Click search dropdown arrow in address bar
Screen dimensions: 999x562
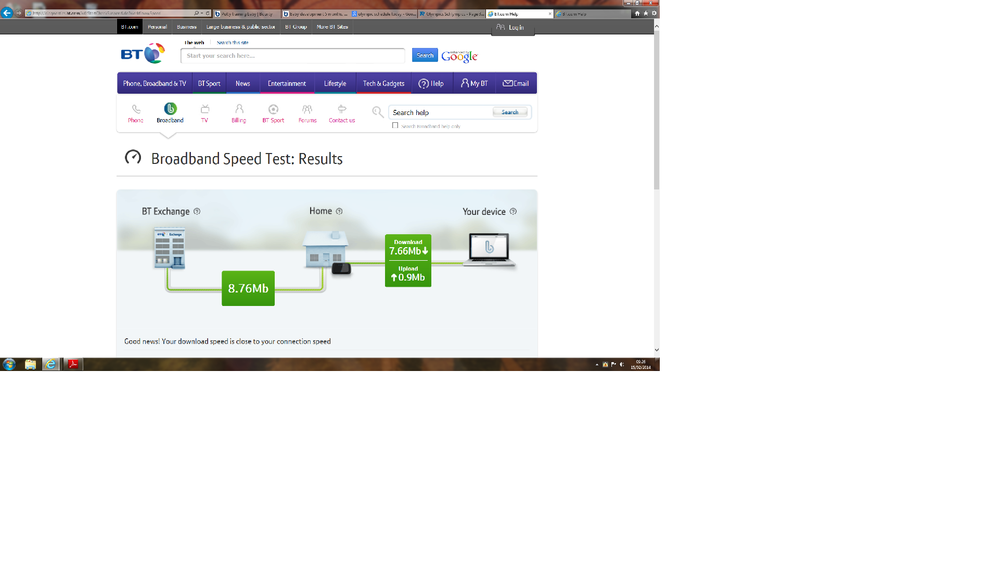(202, 13)
